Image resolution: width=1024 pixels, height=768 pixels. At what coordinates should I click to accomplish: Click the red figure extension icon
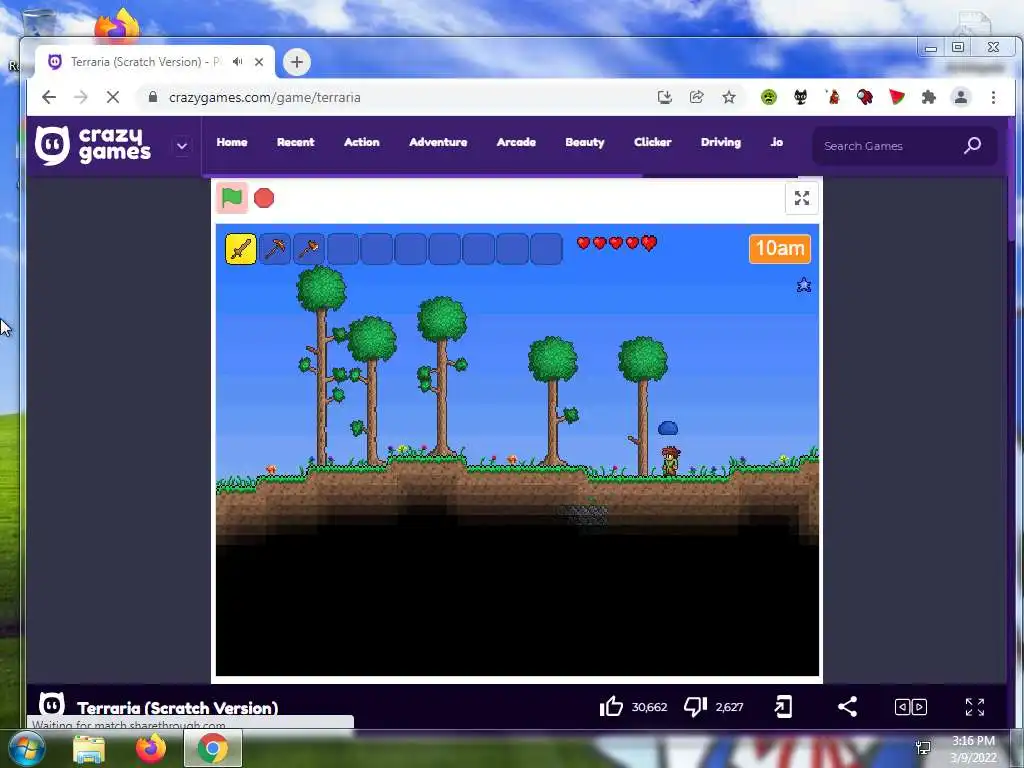point(833,97)
